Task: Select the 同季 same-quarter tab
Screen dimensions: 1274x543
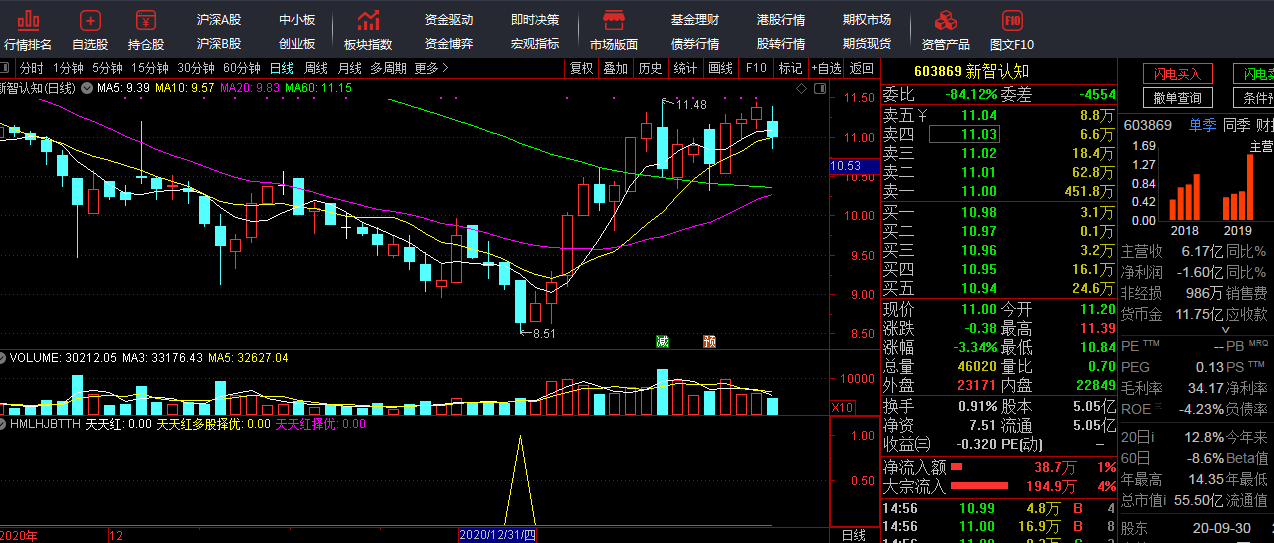Action: [1236, 125]
